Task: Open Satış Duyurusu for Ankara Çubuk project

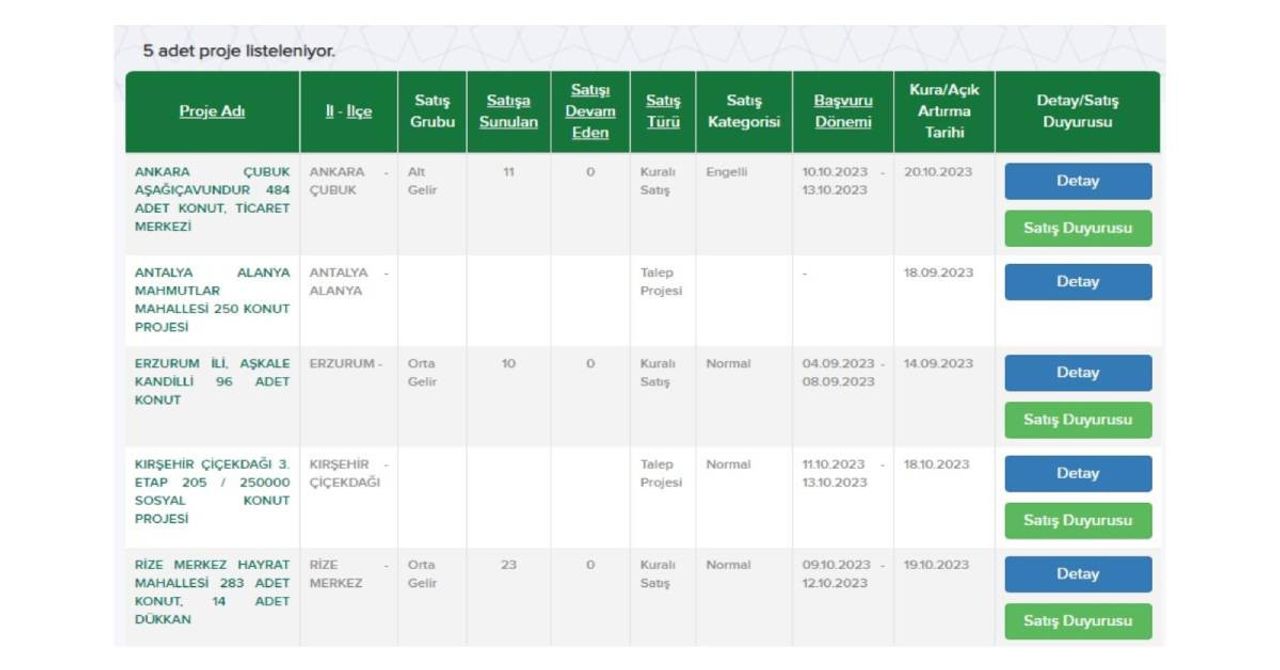Action: point(1077,228)
